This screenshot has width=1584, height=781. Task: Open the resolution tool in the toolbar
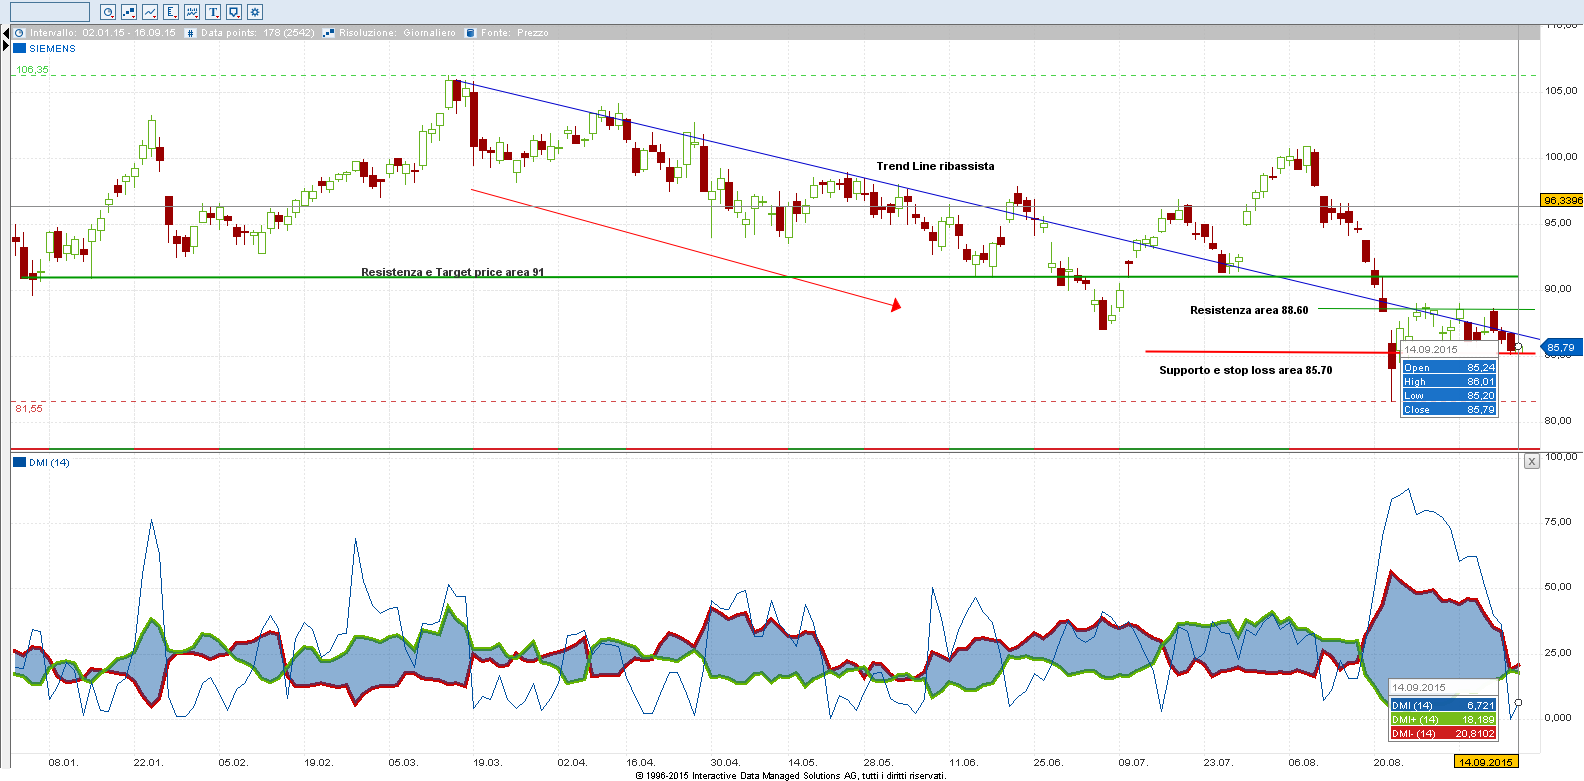pos(129,12)
